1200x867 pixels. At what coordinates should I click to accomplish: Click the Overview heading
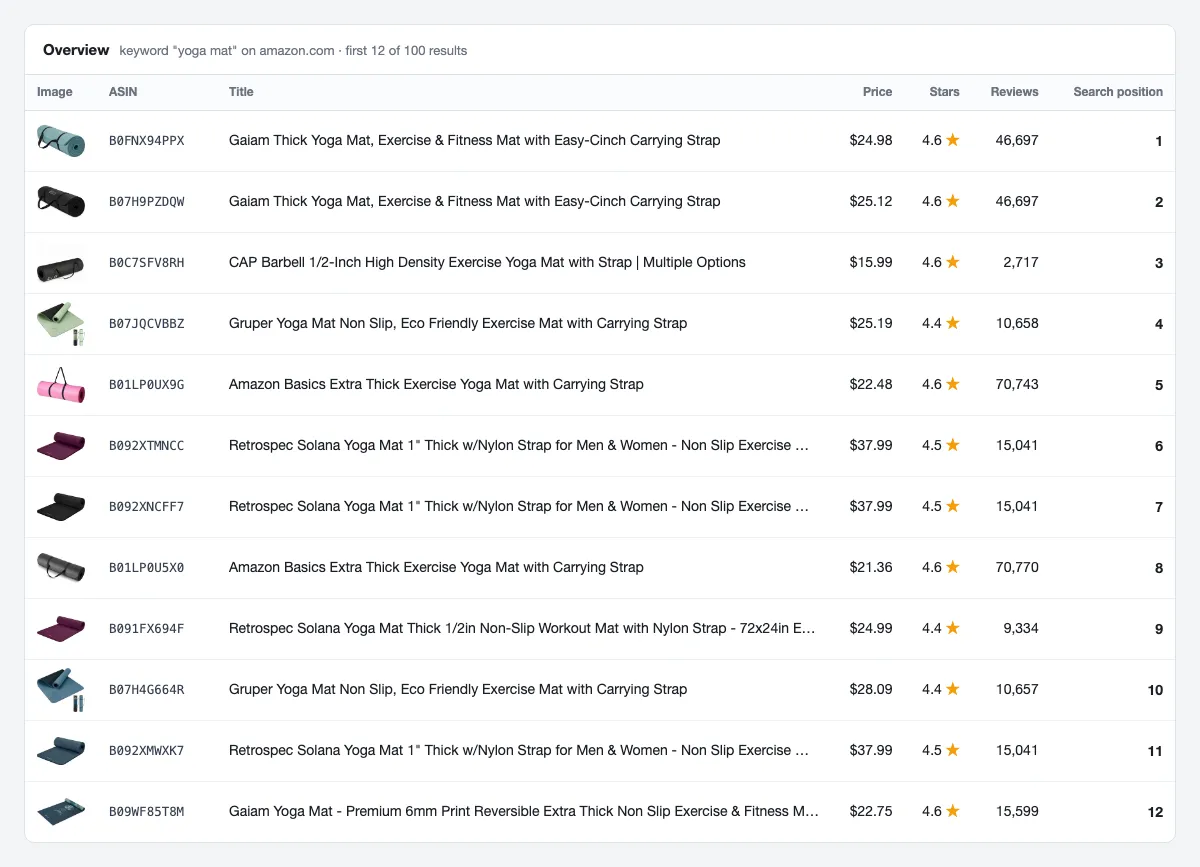tap(76, 50)
